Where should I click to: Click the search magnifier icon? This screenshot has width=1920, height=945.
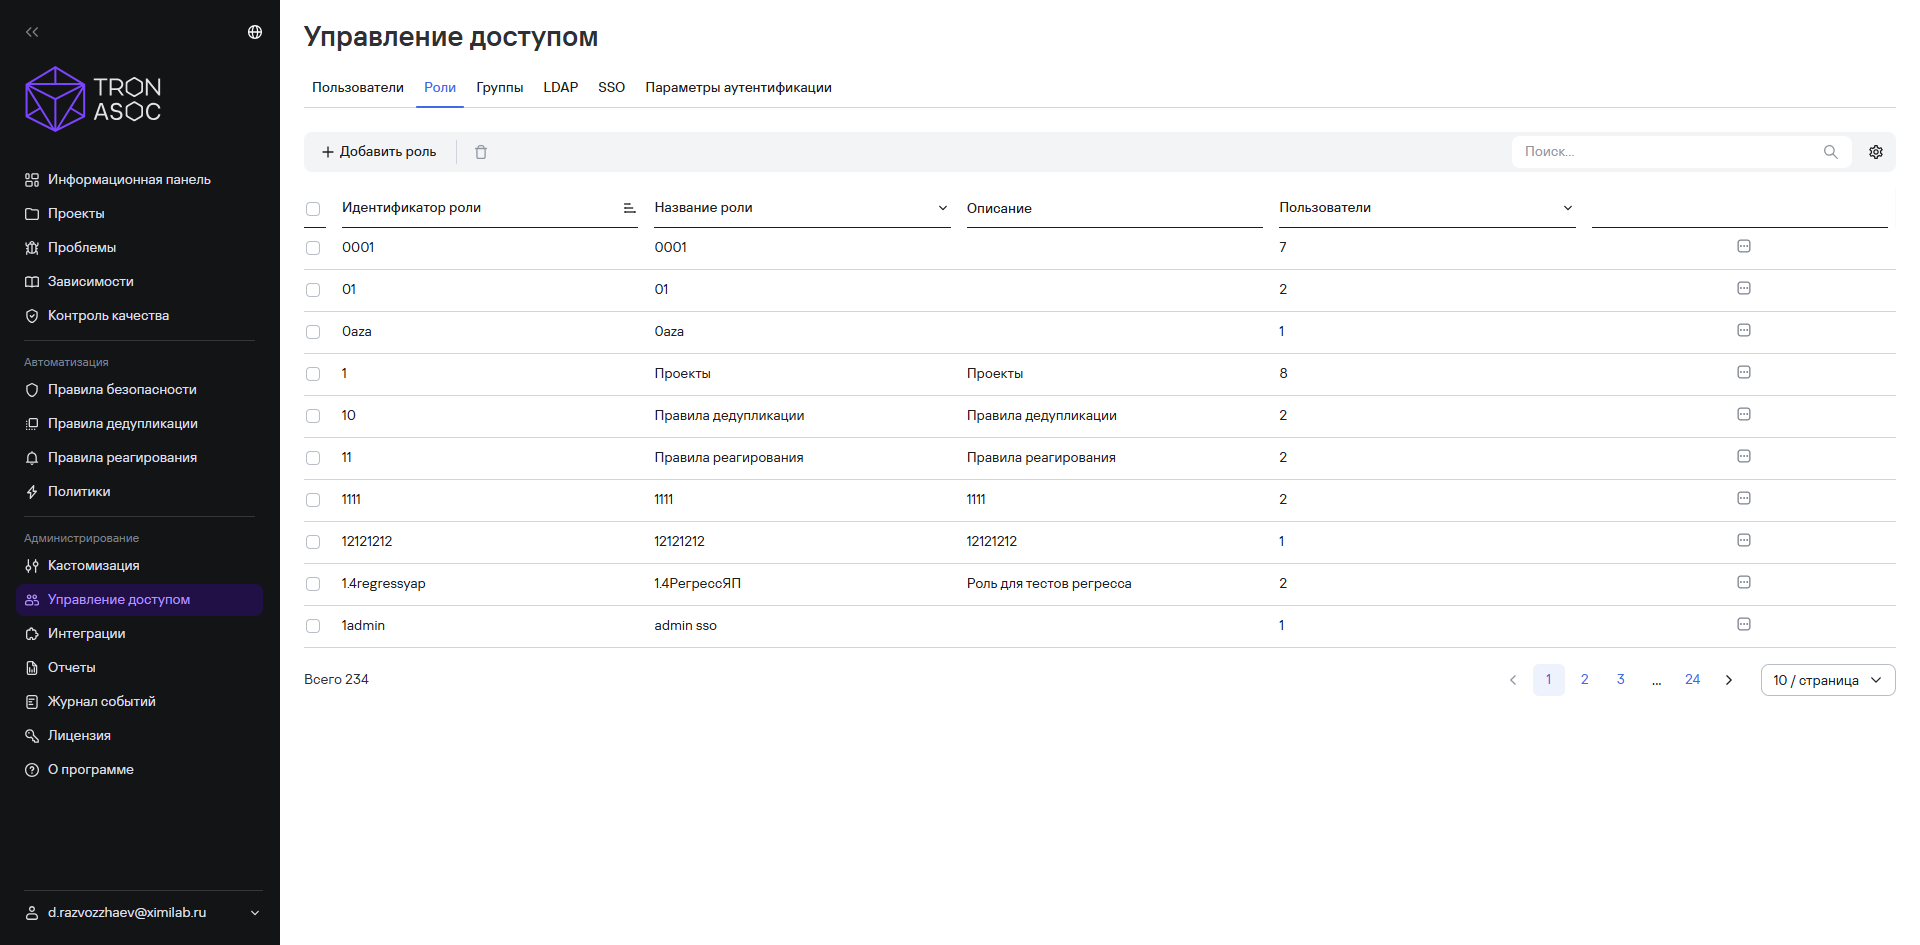[1831, 152]
